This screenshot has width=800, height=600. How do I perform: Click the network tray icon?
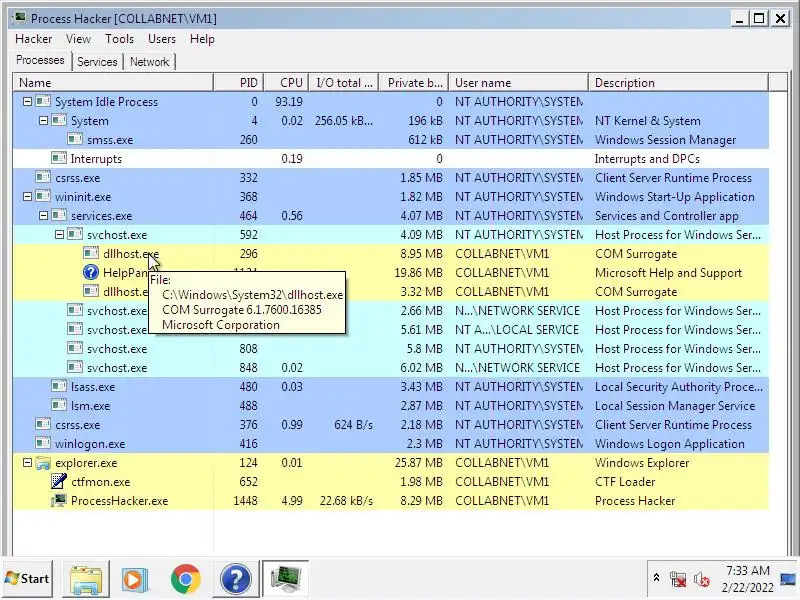pyautogui.click(x=678, y=580)
